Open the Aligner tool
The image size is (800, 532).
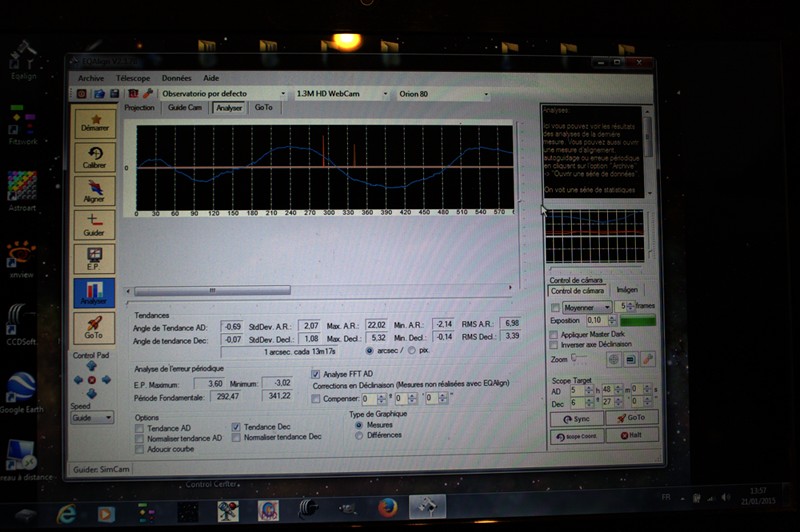(x=94, y=191)
